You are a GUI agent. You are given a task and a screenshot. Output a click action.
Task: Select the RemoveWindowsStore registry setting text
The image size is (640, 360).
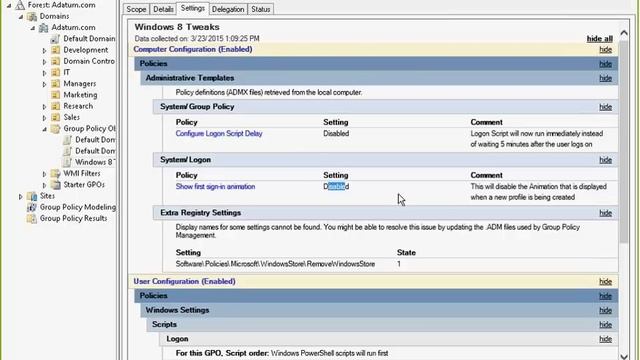click(275, 264)
